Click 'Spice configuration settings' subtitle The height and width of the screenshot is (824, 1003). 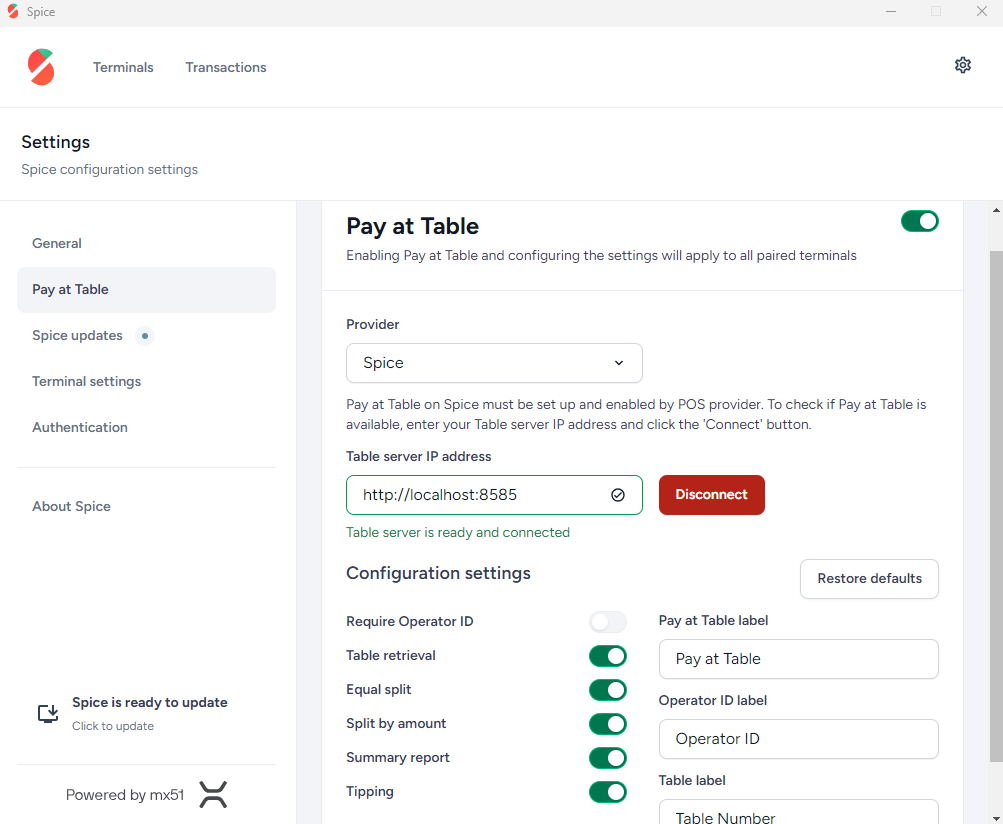(x=109, y=170)
